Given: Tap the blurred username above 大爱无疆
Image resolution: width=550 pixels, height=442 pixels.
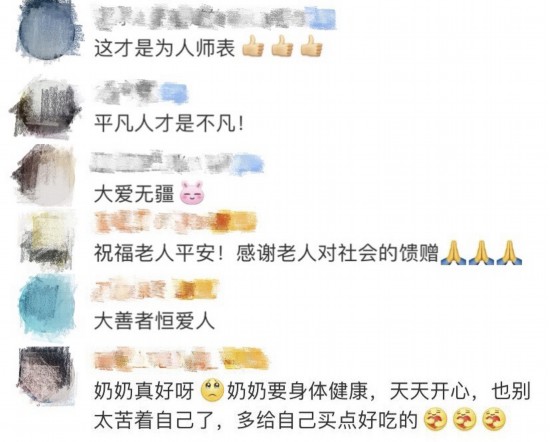Looking at the screenshot, I should [177, 163].
